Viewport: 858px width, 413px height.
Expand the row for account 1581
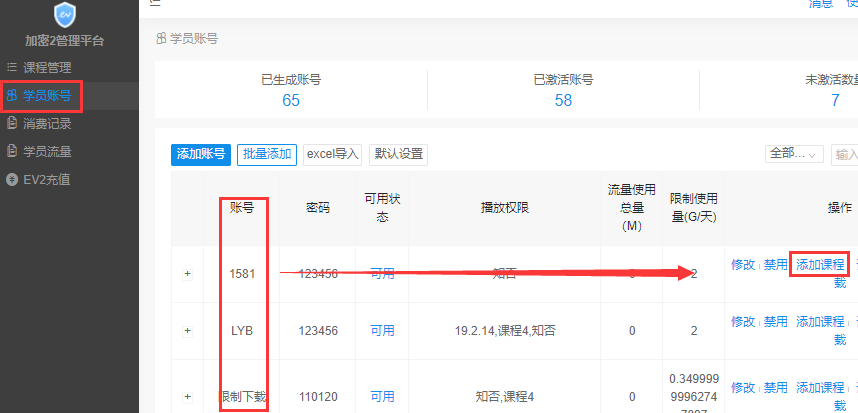(x=187, y=274)
